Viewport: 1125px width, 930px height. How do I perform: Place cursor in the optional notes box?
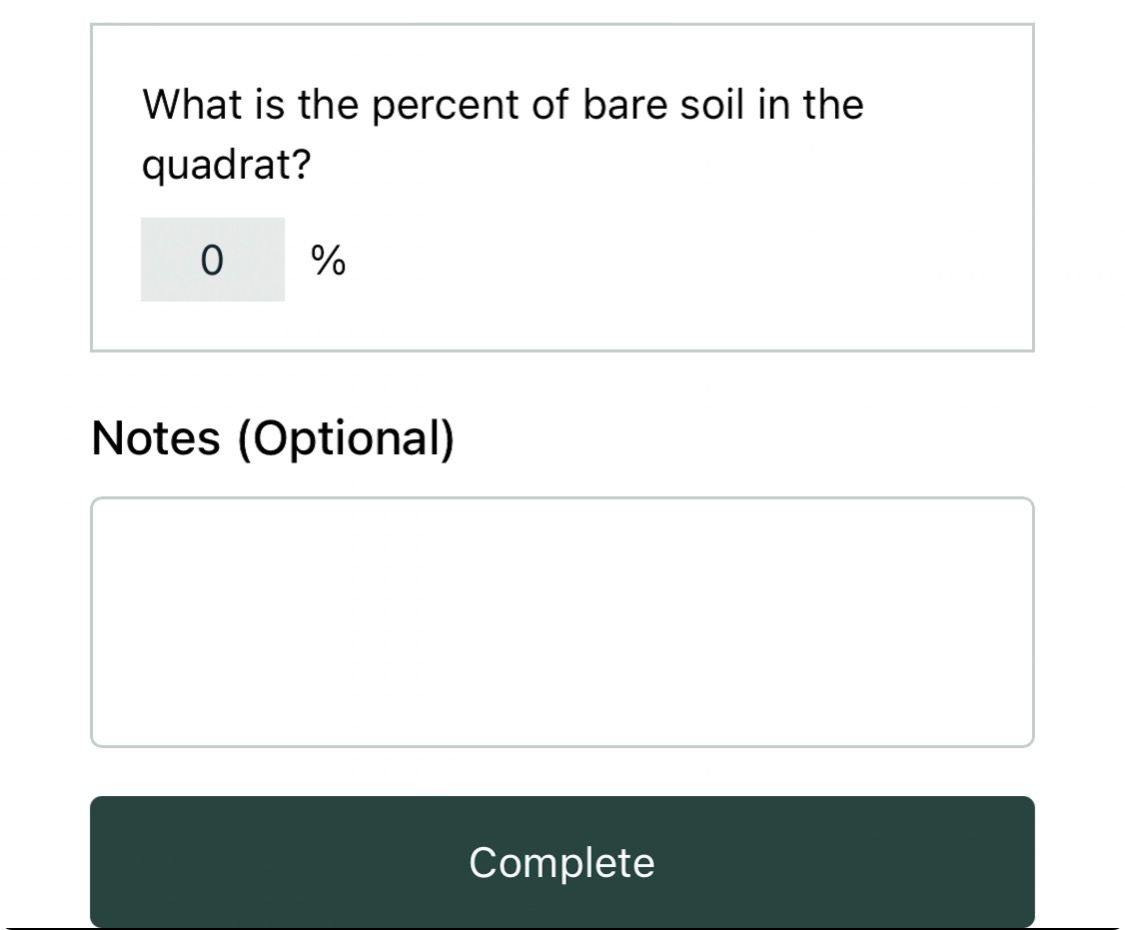[562, 622]
